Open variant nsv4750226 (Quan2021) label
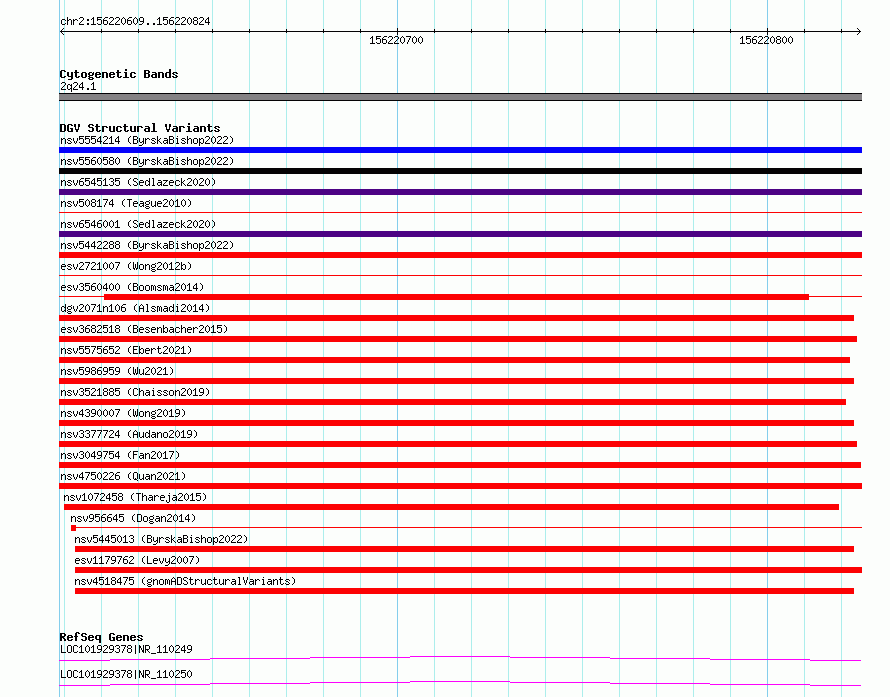 [123, 476]
